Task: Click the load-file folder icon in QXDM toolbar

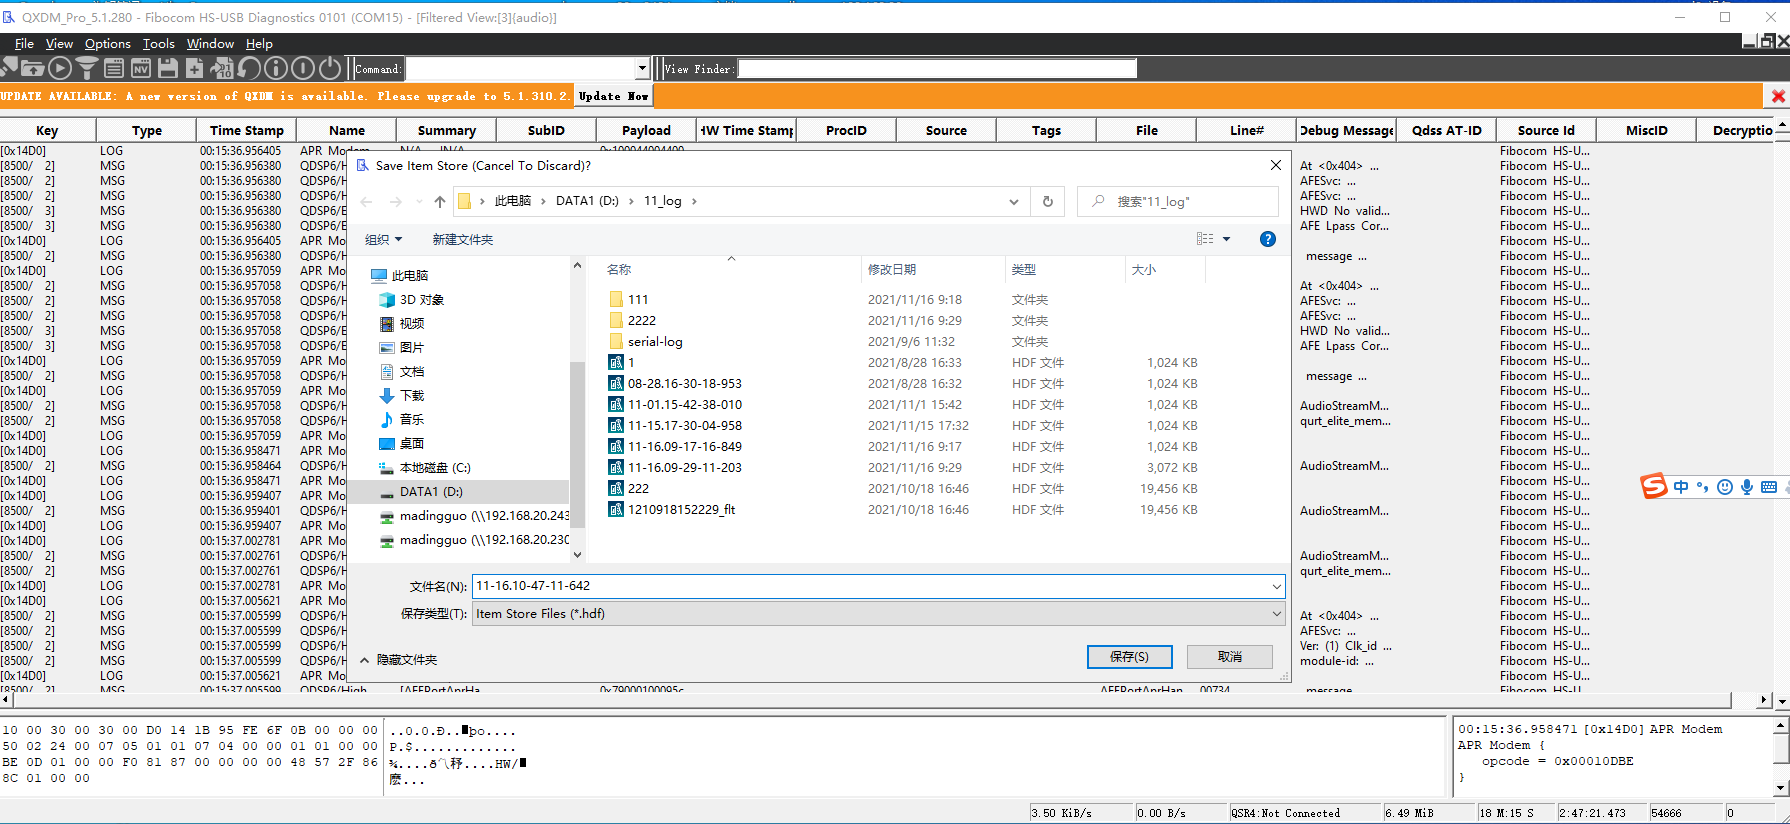Action: point(32,68)
